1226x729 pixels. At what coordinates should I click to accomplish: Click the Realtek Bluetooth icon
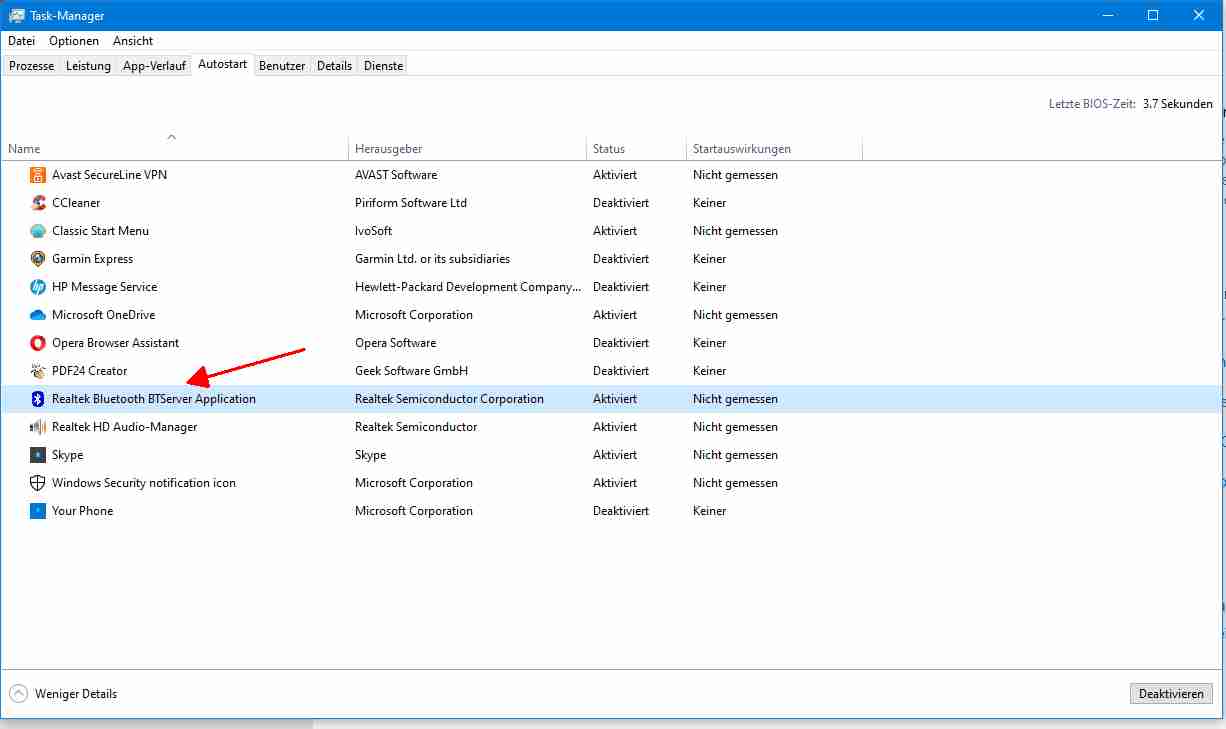click(38, 399)
